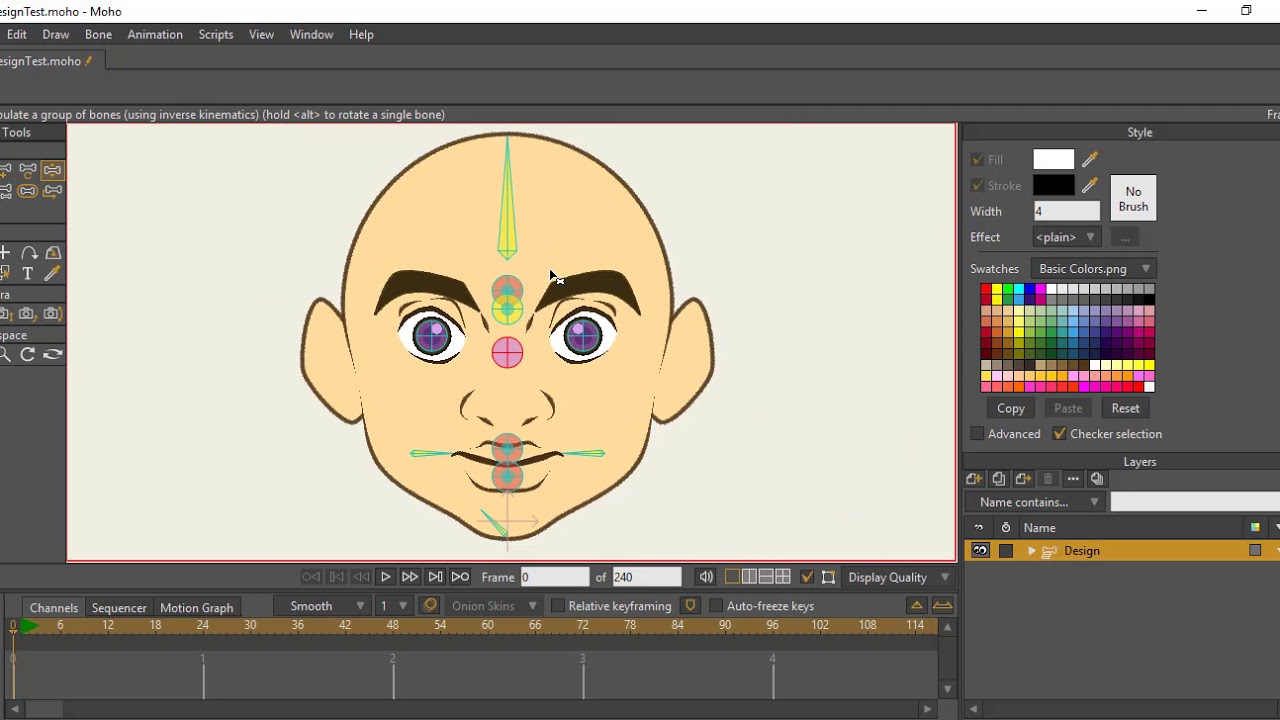
Task: Open the Onion Skins dropdown
Action: 494,606
